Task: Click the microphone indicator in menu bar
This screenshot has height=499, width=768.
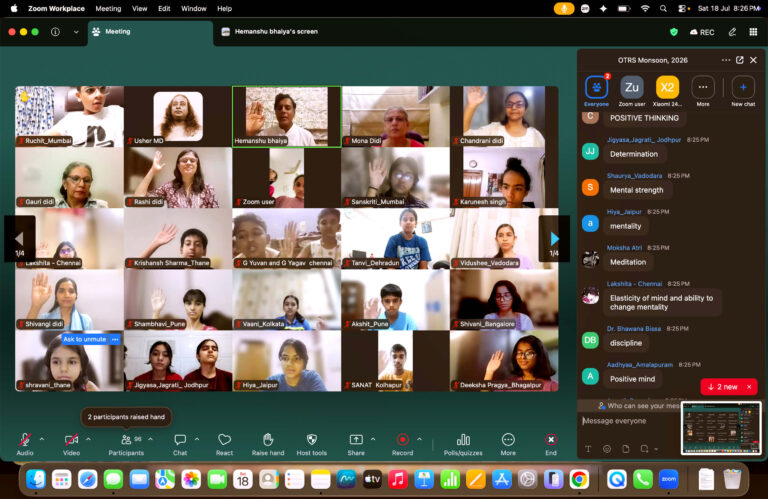Action: tap(564, 8)
